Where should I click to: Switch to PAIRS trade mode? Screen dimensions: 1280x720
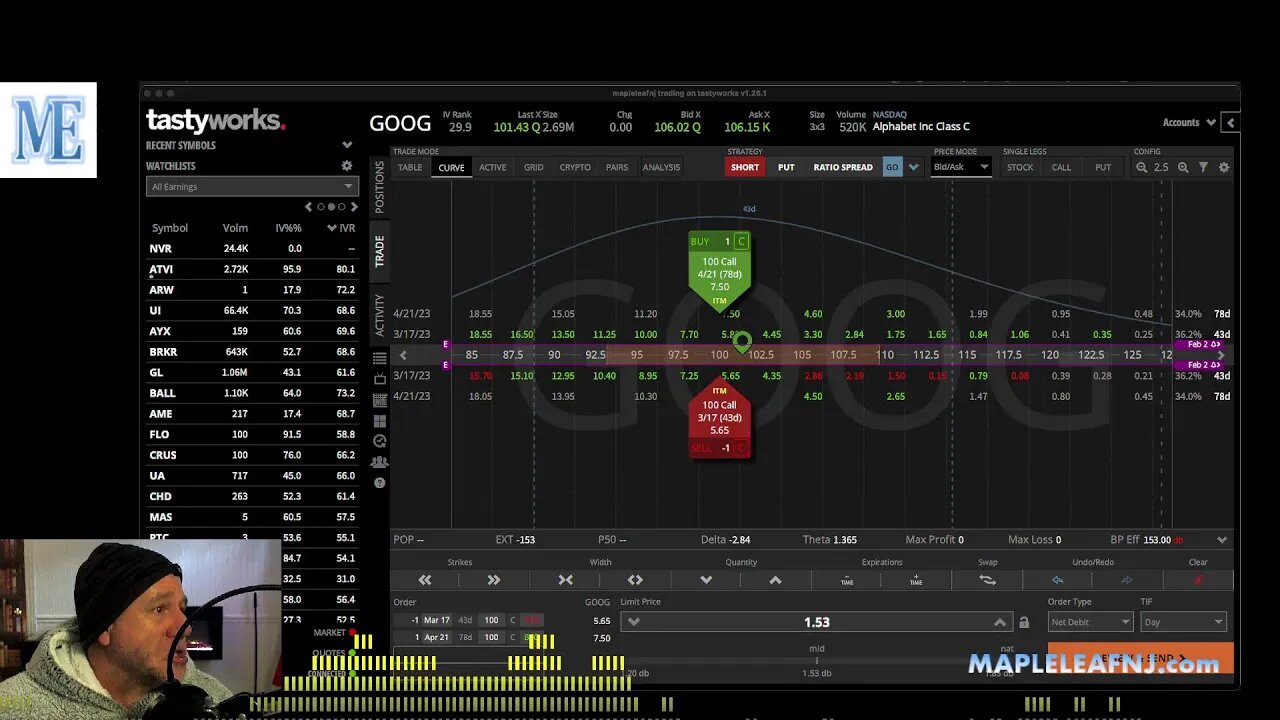click(x=617, y=167)
